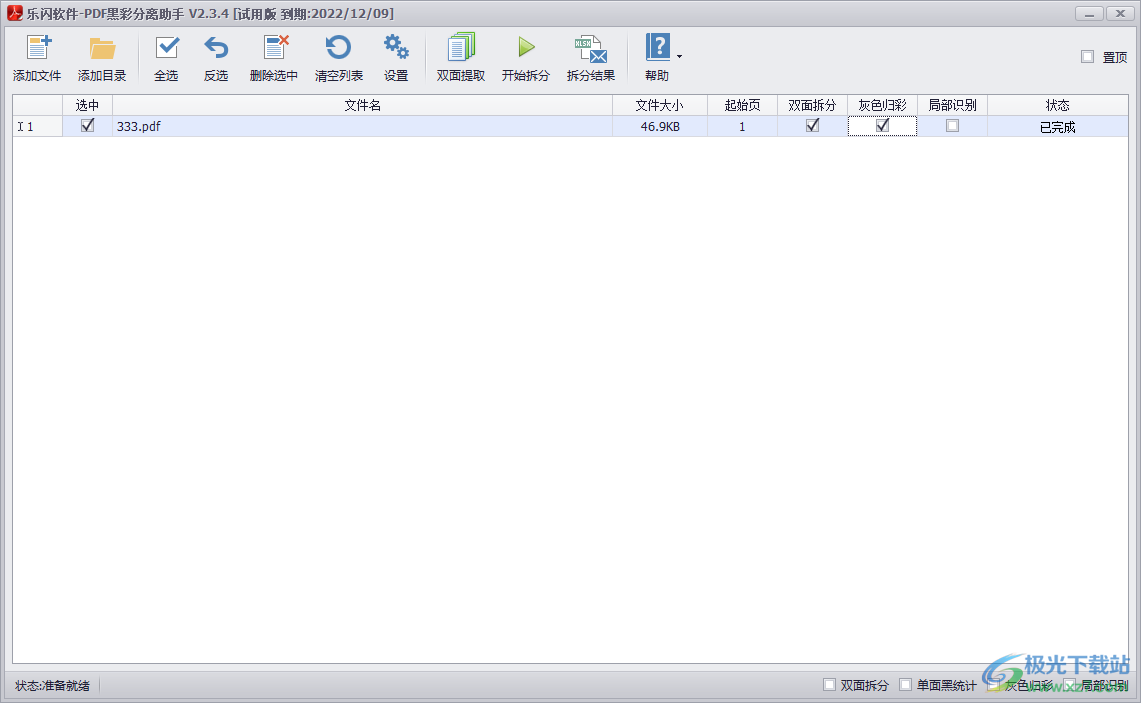Screen dimensions: 1141x703
Task: Toggle 双面拆分 checkbox in 333.pdf row
Action: [x=812, y=126]
